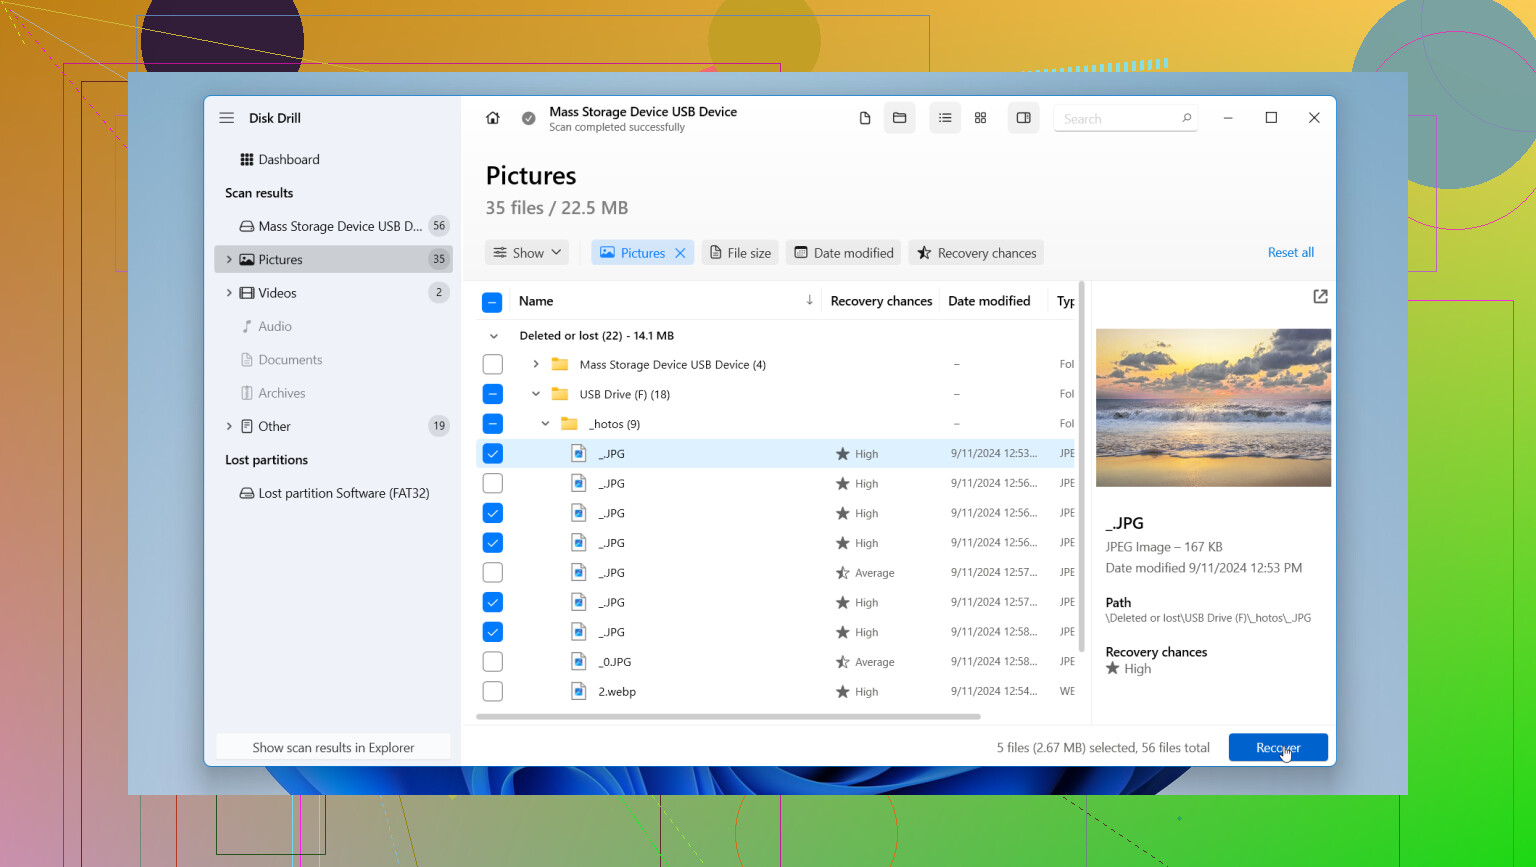1536x867 pixels.
Task: Click the beach sunset preview thumbnail
Action: [x=1213, y=408]
